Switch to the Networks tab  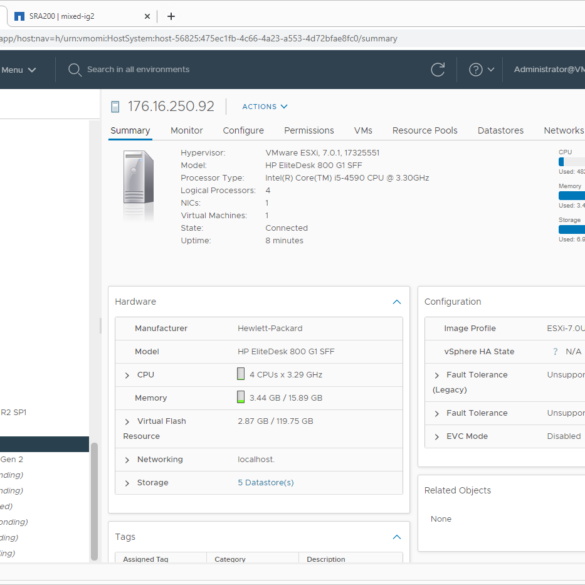pyautogui.click(x=564, y=131)
